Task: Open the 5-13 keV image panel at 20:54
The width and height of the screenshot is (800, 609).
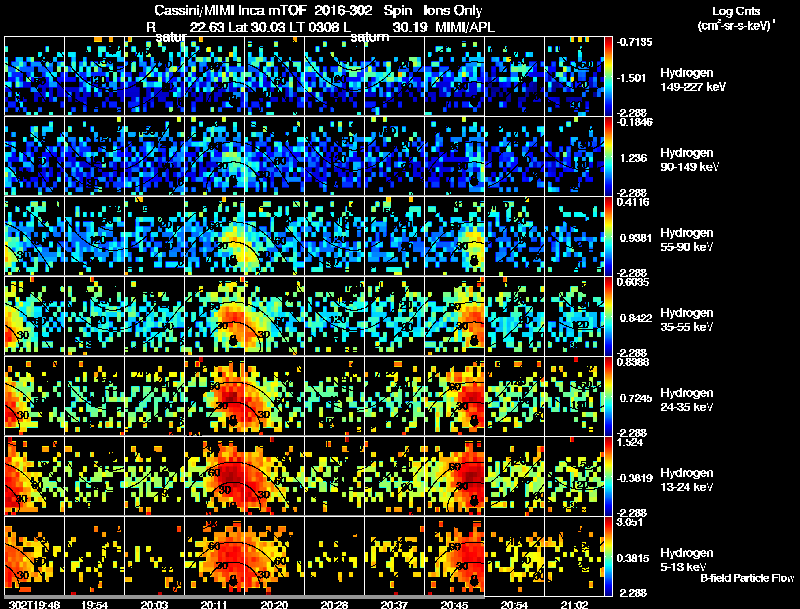Action: coord(514,556)
